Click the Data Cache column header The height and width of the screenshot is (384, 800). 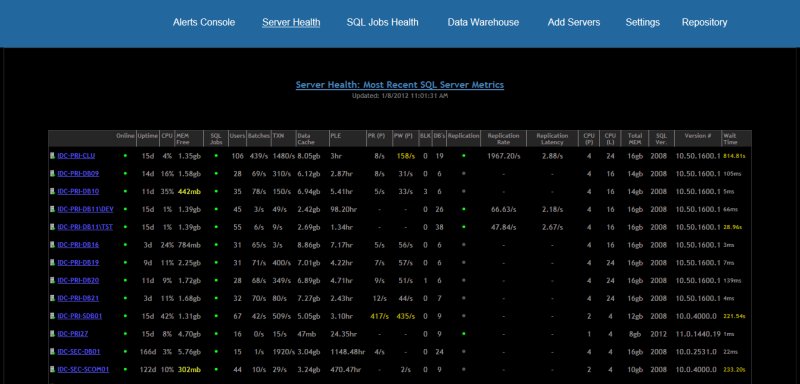click(x=313, y=139)
